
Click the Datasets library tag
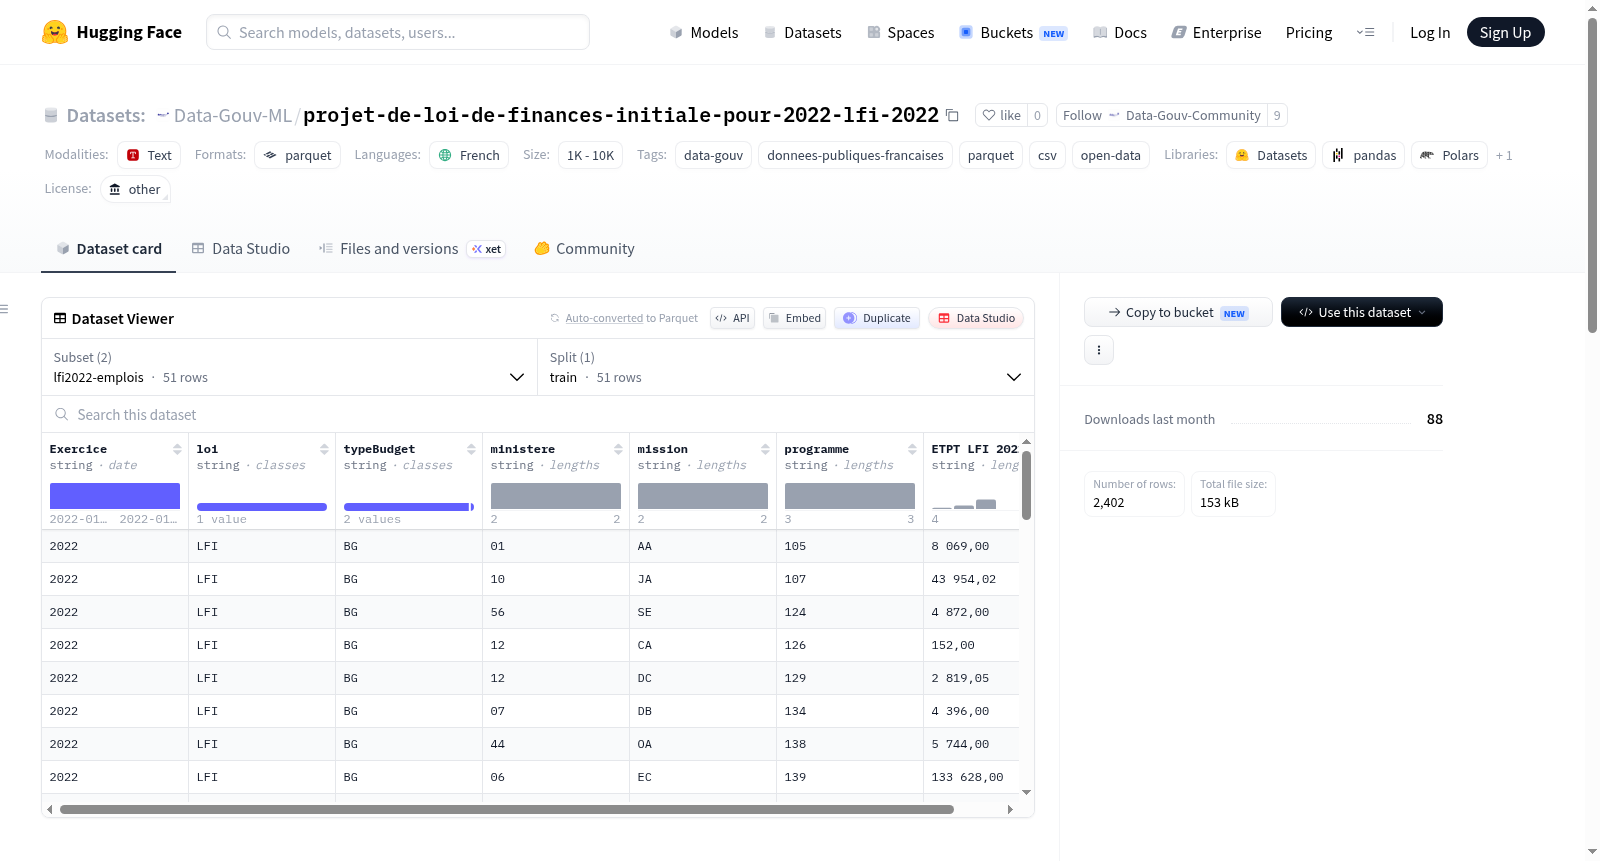[1271, 155]
